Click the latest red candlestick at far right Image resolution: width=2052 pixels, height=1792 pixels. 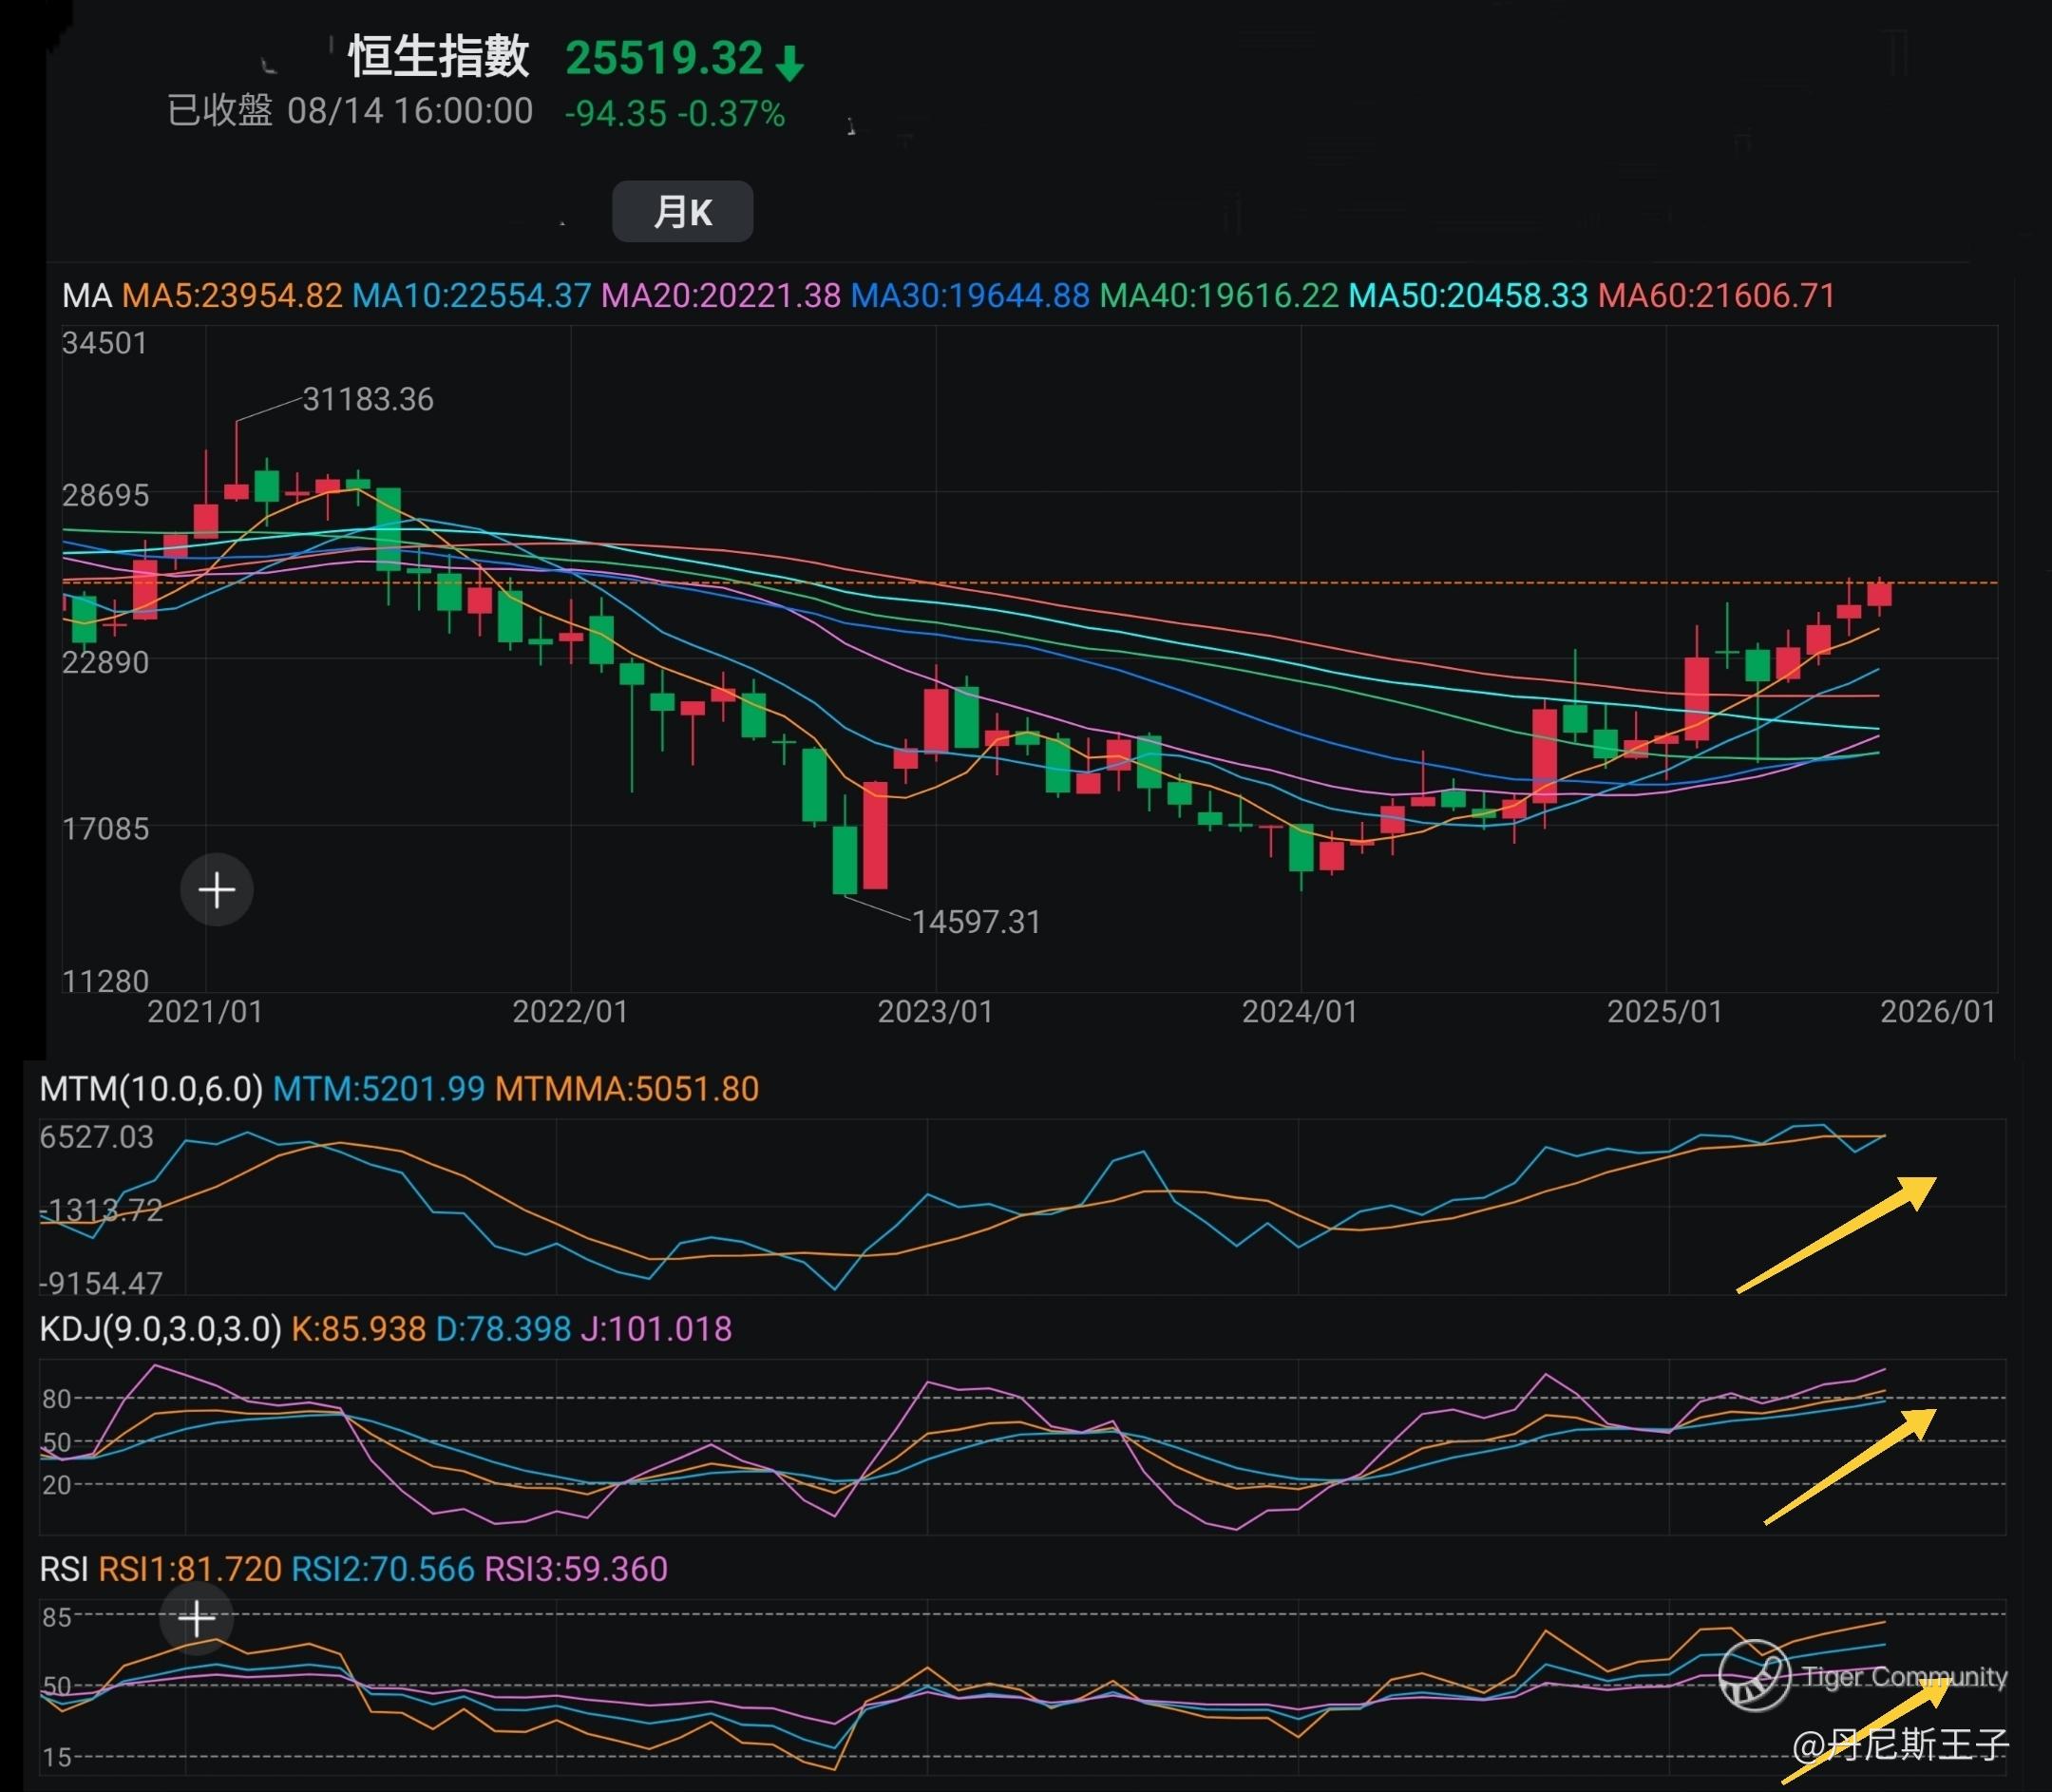tap(1879, 596)
